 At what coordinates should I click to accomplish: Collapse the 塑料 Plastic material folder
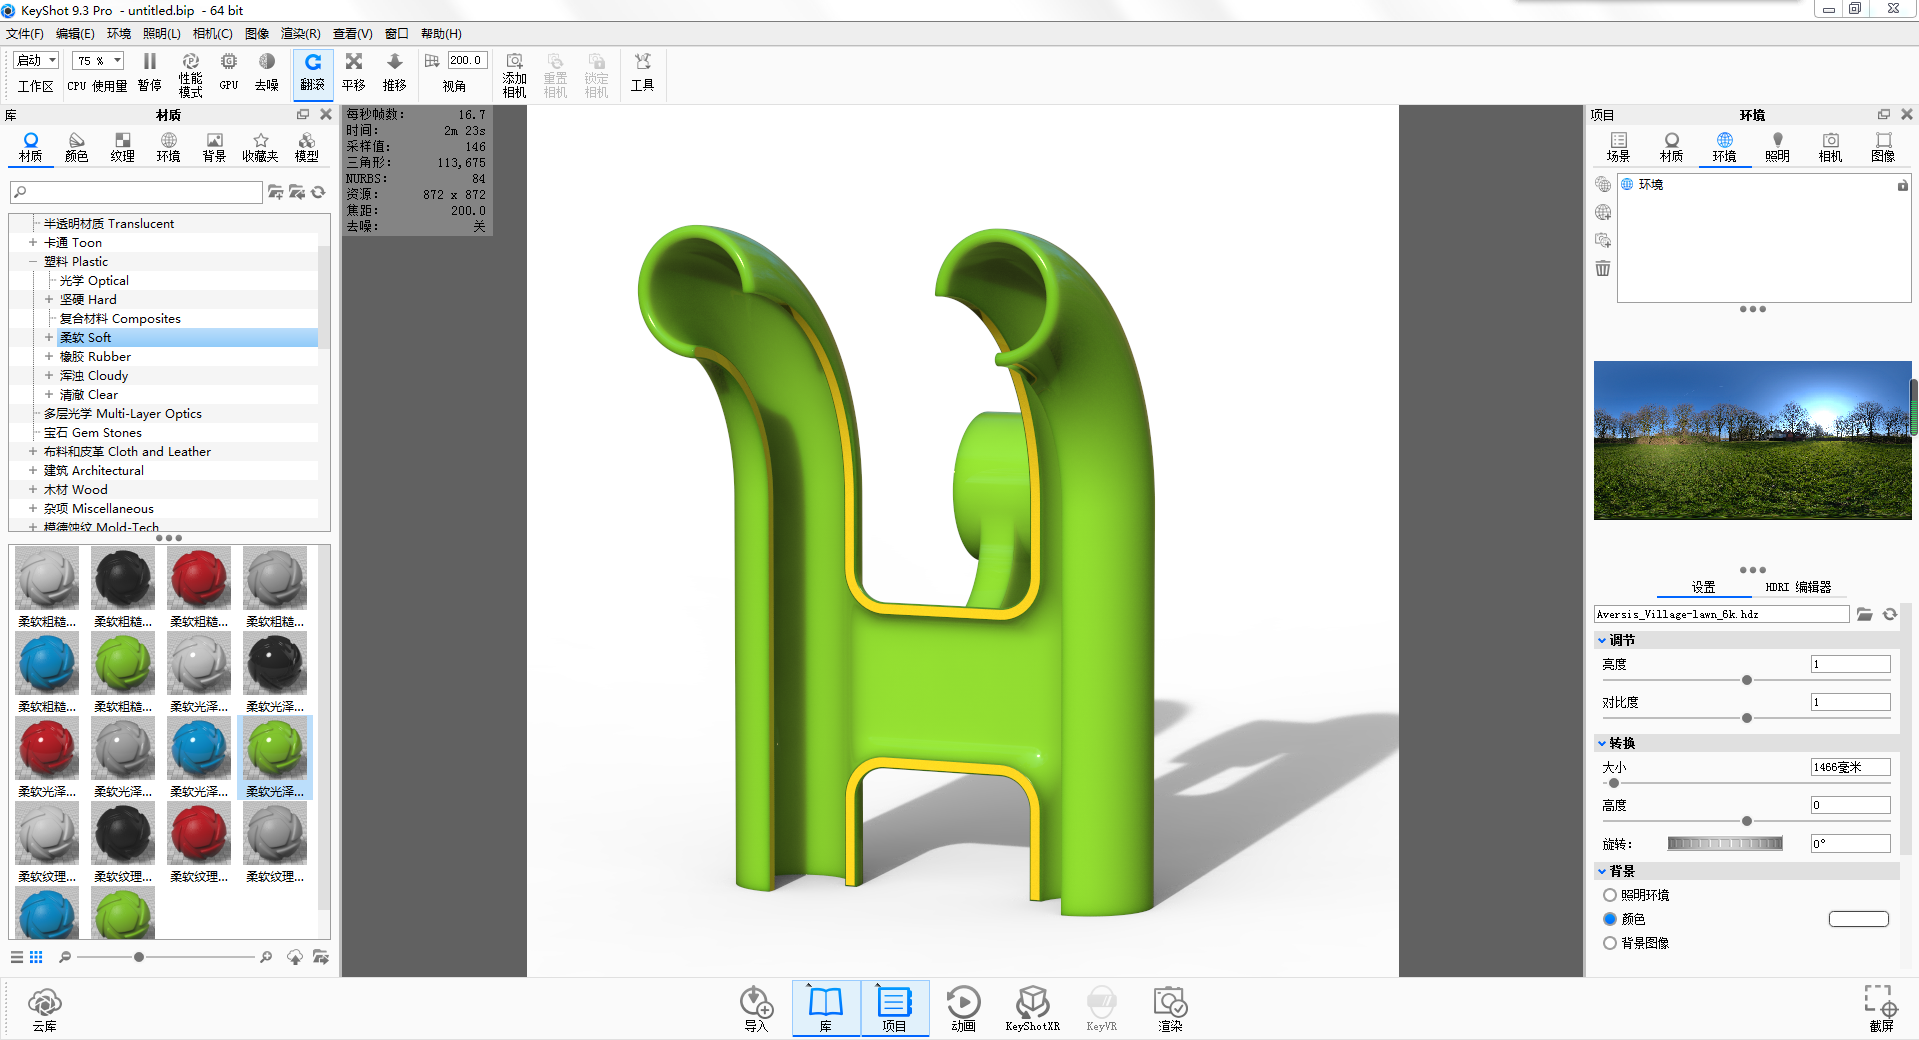point(33,262)
